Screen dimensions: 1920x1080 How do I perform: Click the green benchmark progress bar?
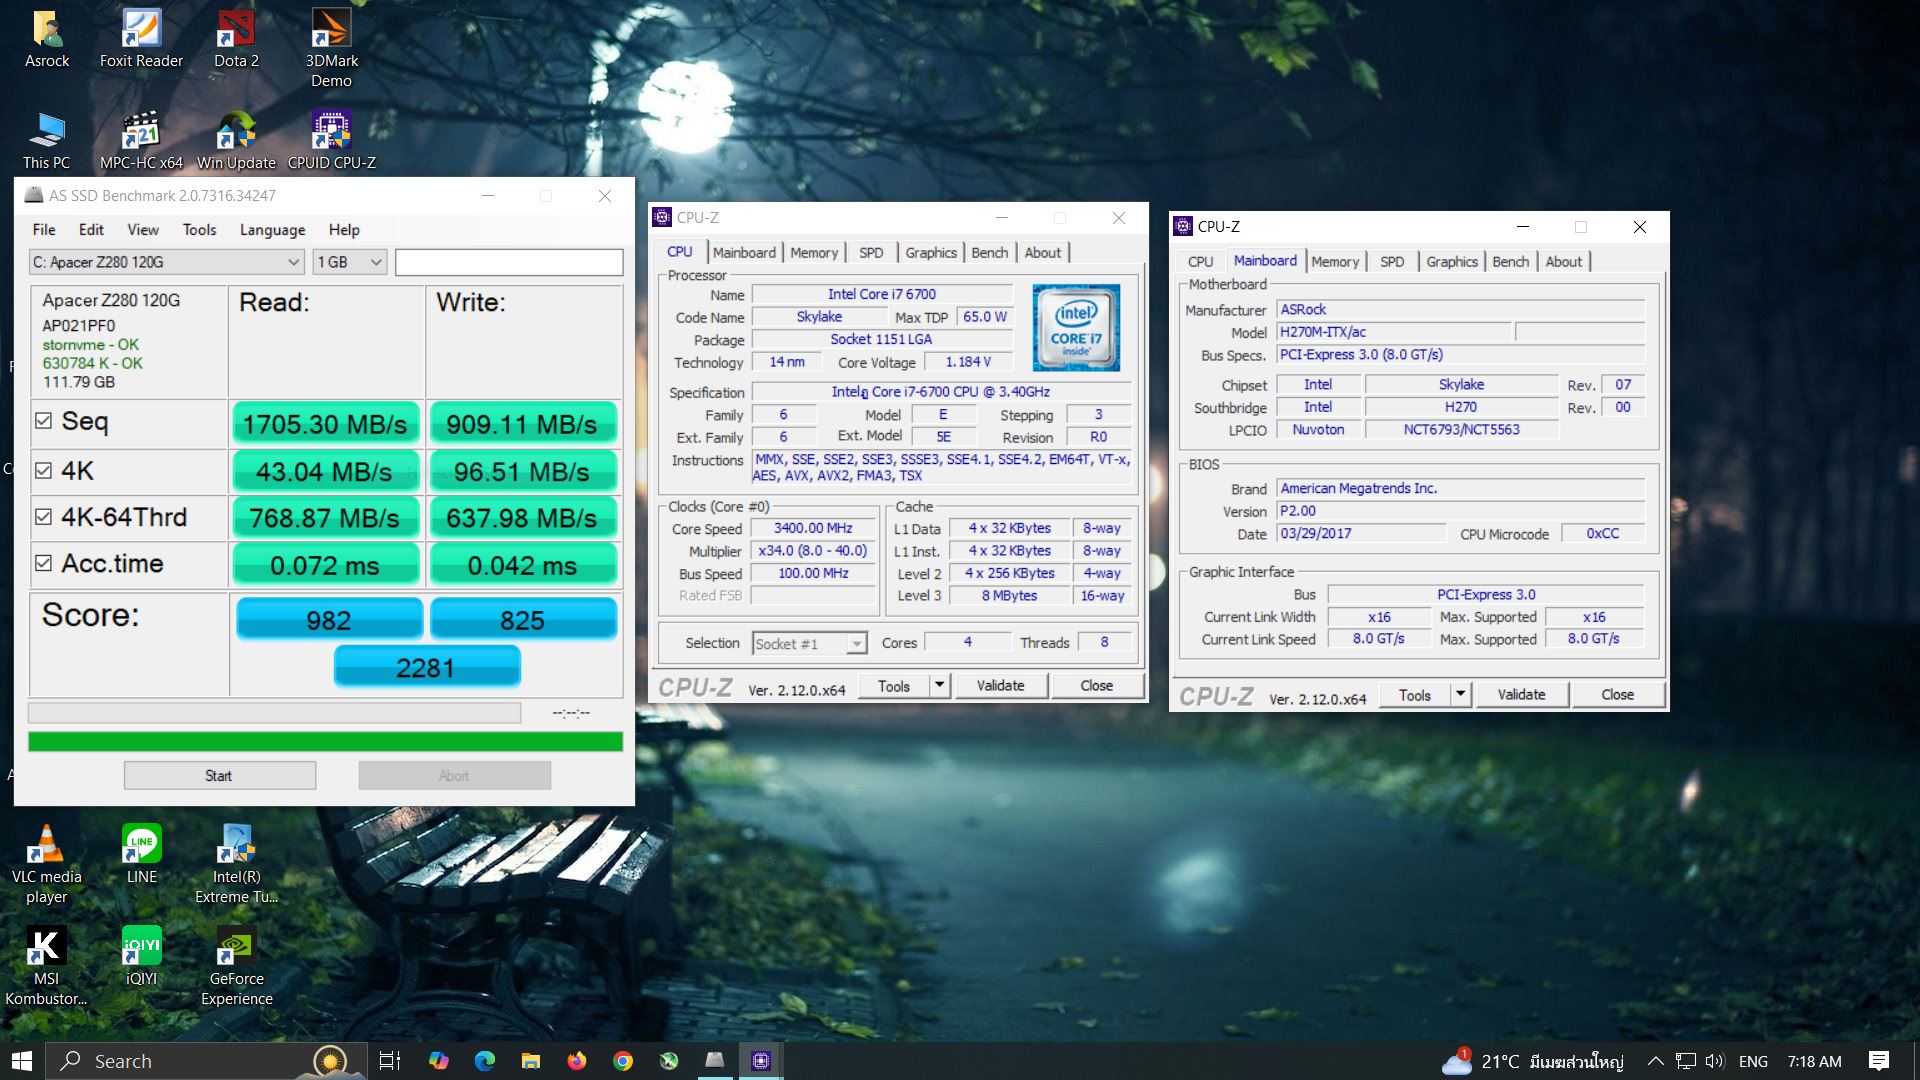325,741
